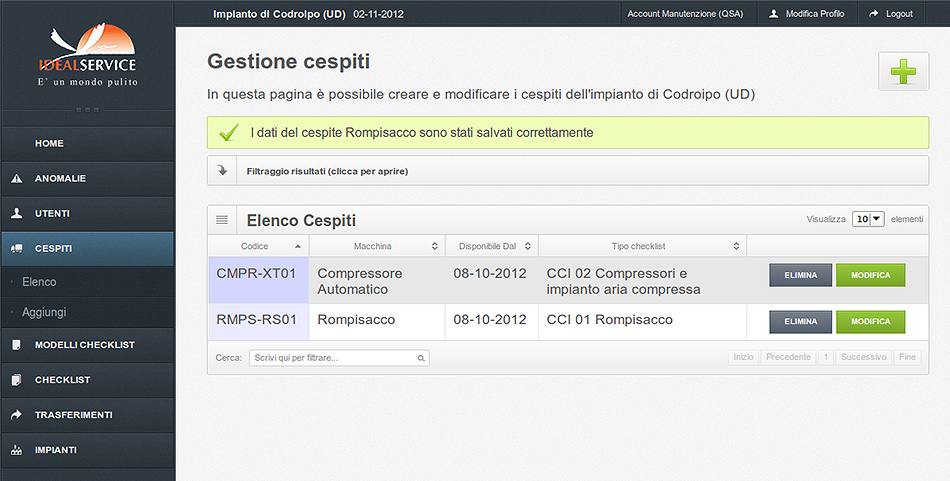950x481 pixels.
Task: Open the Visualizza 10 elementi dropdown
Action: (x=868, y=219)
